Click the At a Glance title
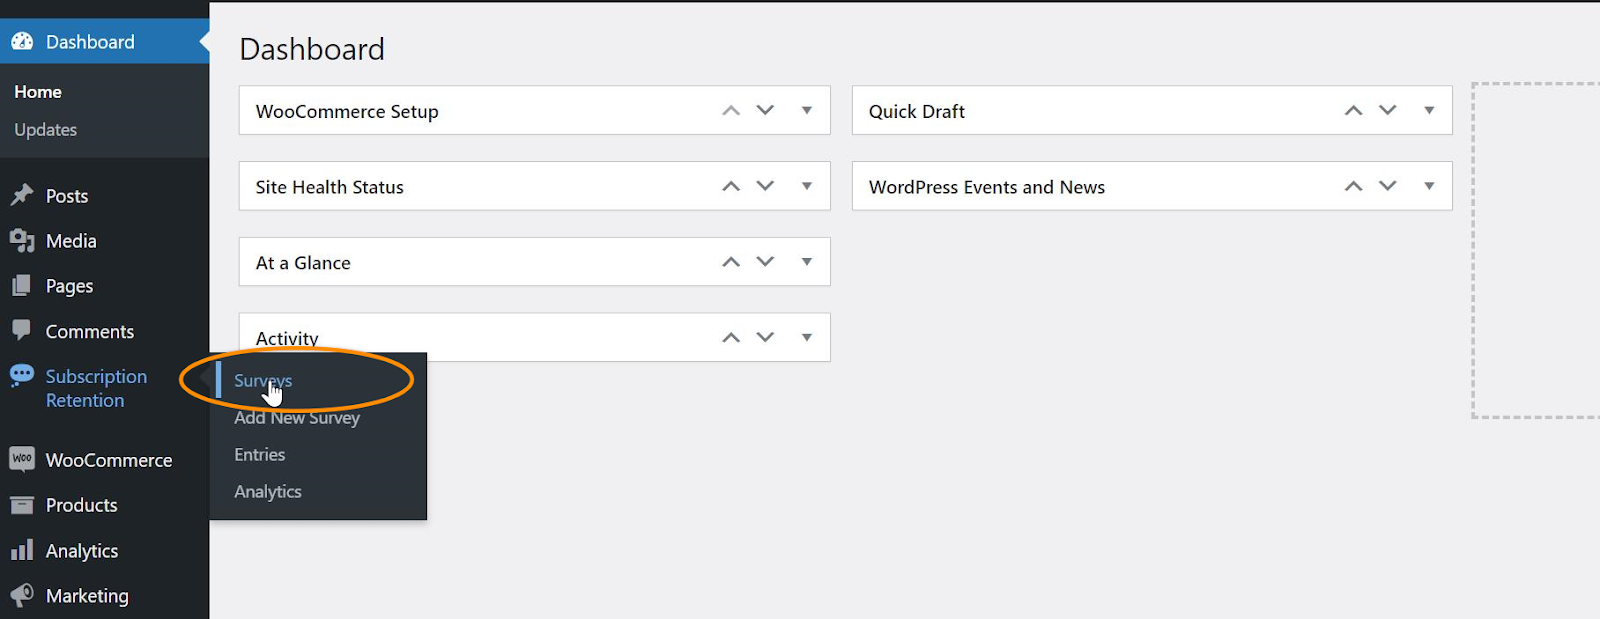 point(303,263)
